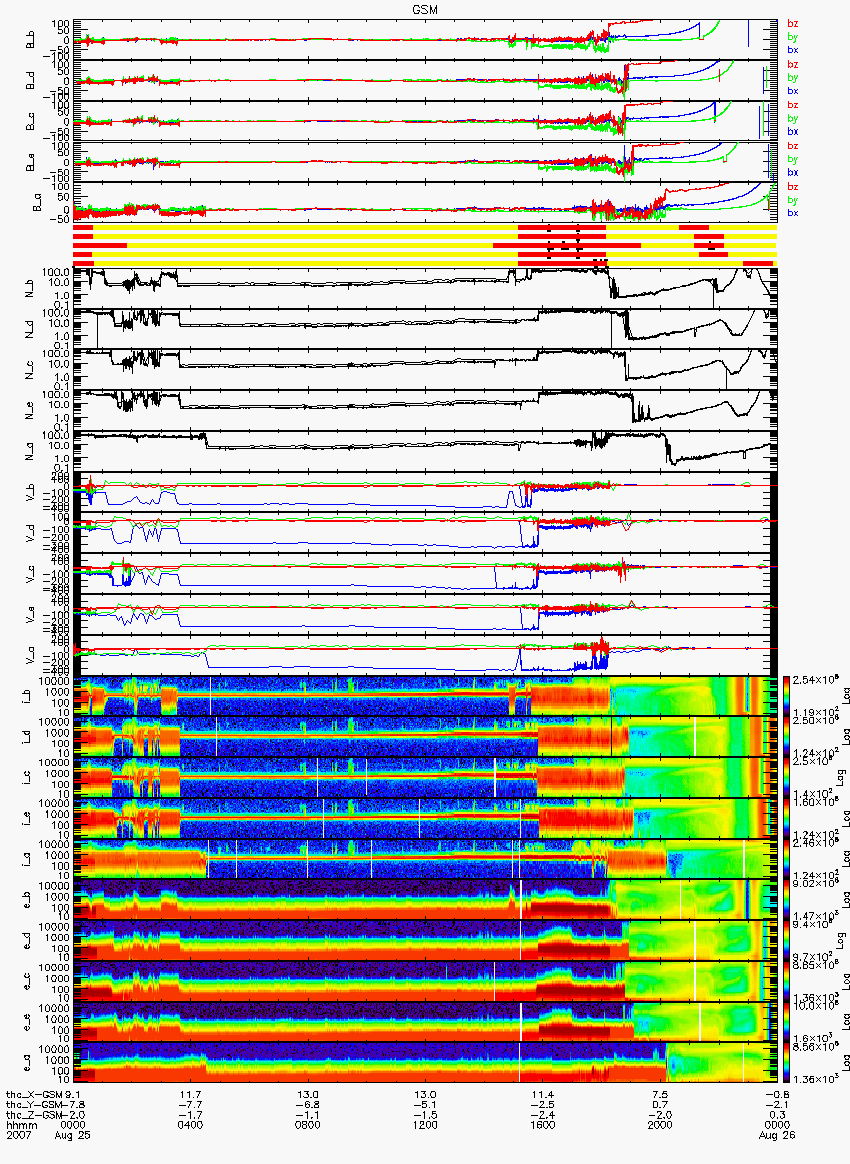Click the 0400 time tick label
Image resolution: width=850 pixels, height=1164 pixels.
(190, 1124)
